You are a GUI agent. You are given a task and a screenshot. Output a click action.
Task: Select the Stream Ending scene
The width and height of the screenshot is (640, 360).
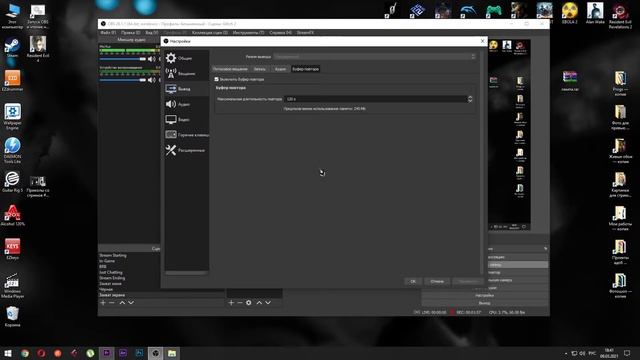(x=112, y=278)
